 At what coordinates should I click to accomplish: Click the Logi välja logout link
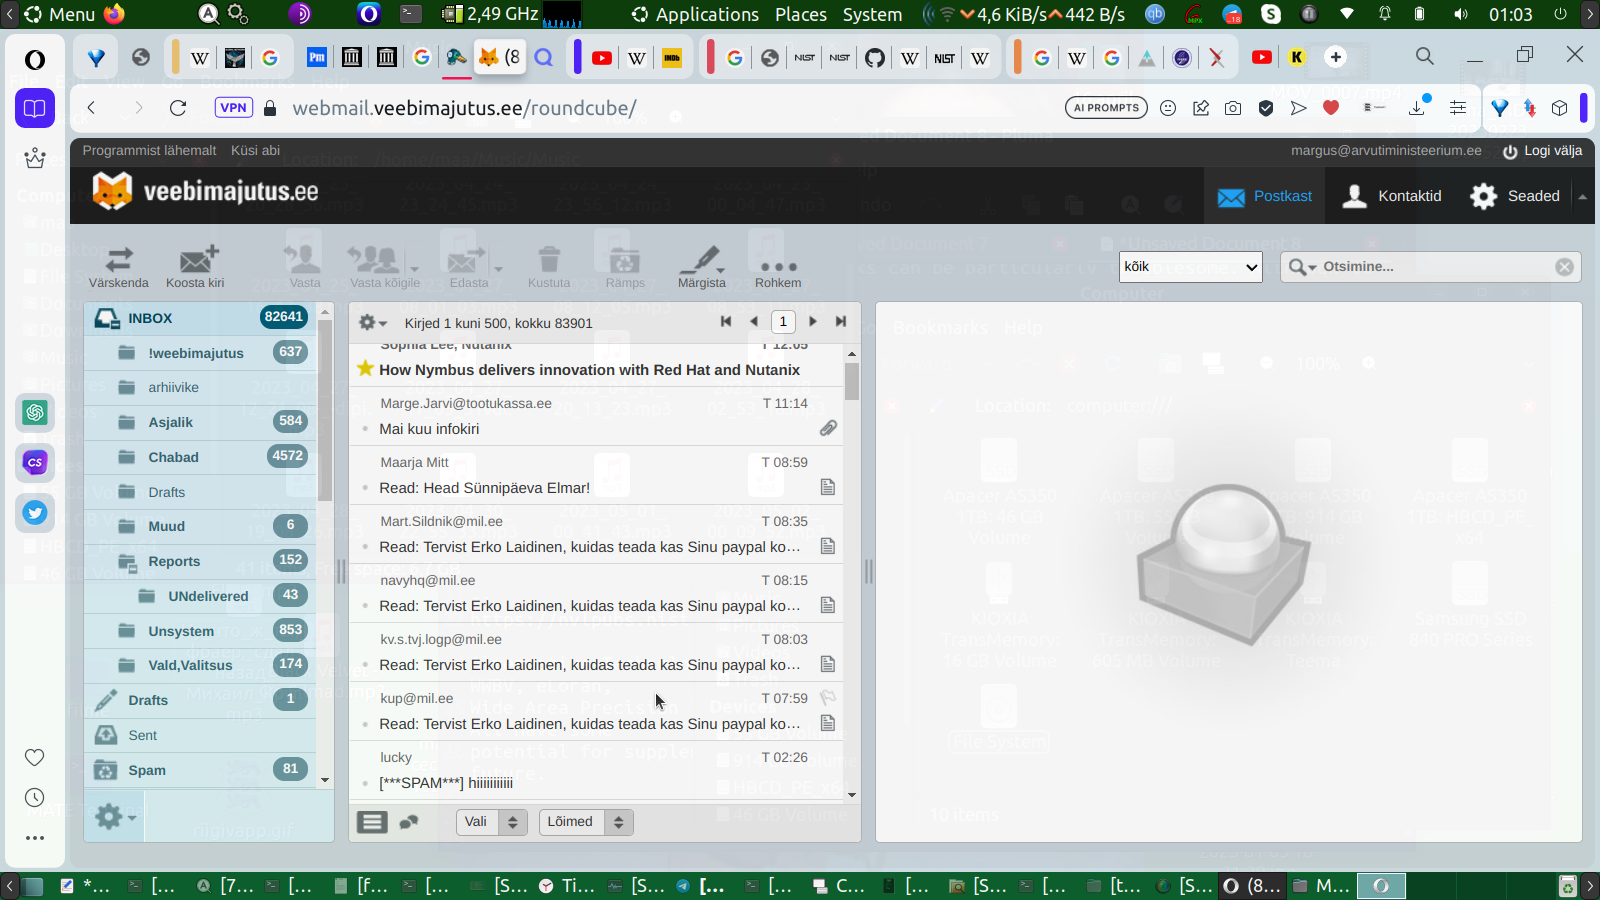pyautogui.click(x=1543, y=151)
